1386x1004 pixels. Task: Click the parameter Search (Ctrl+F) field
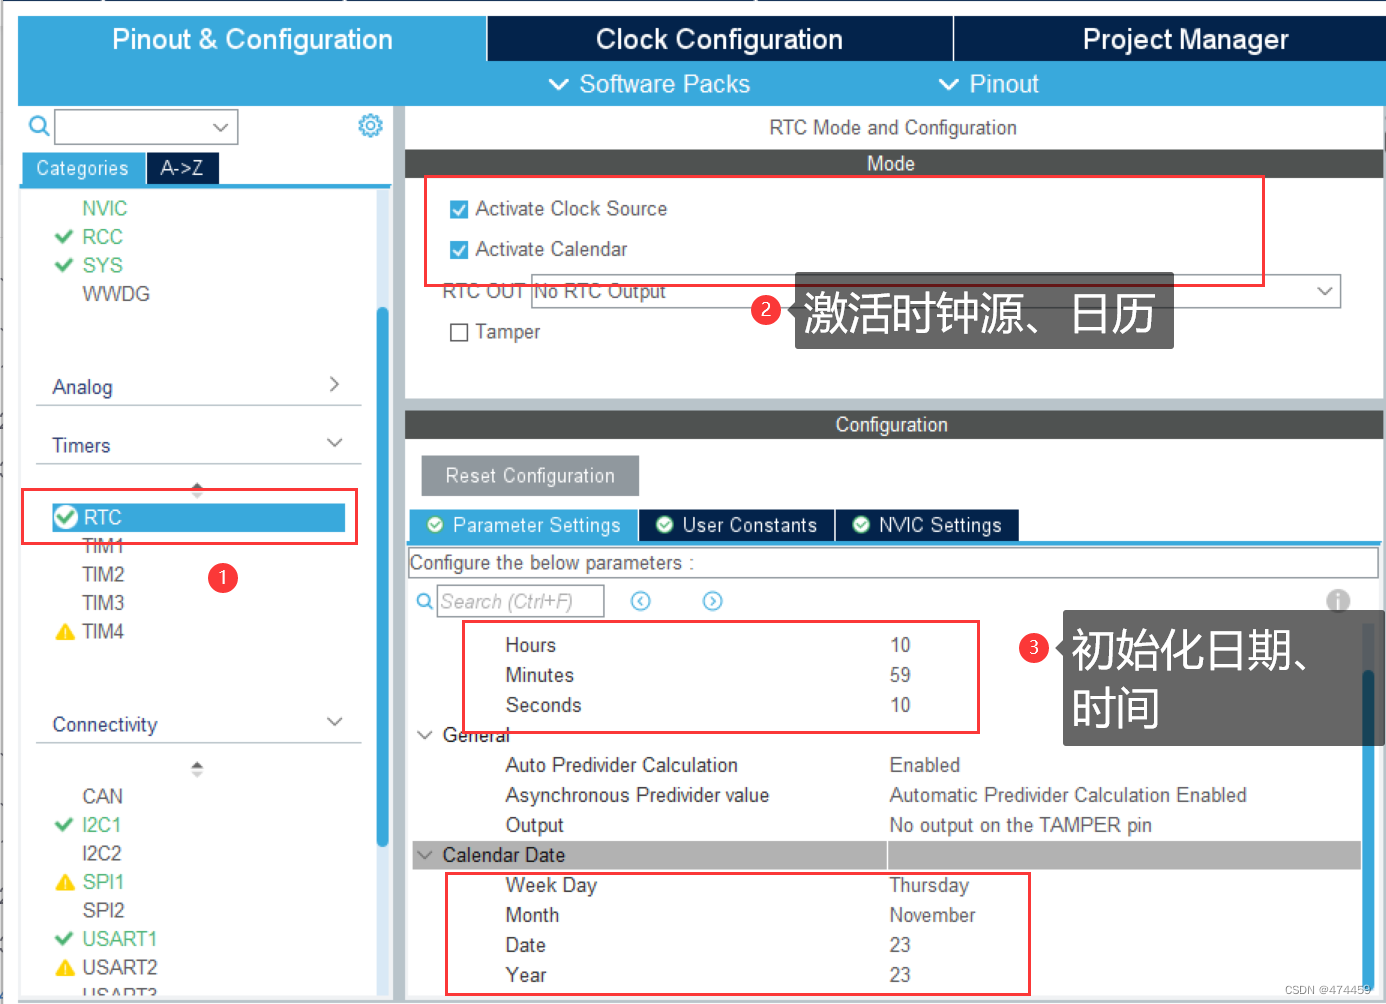(x=521, y=601)
